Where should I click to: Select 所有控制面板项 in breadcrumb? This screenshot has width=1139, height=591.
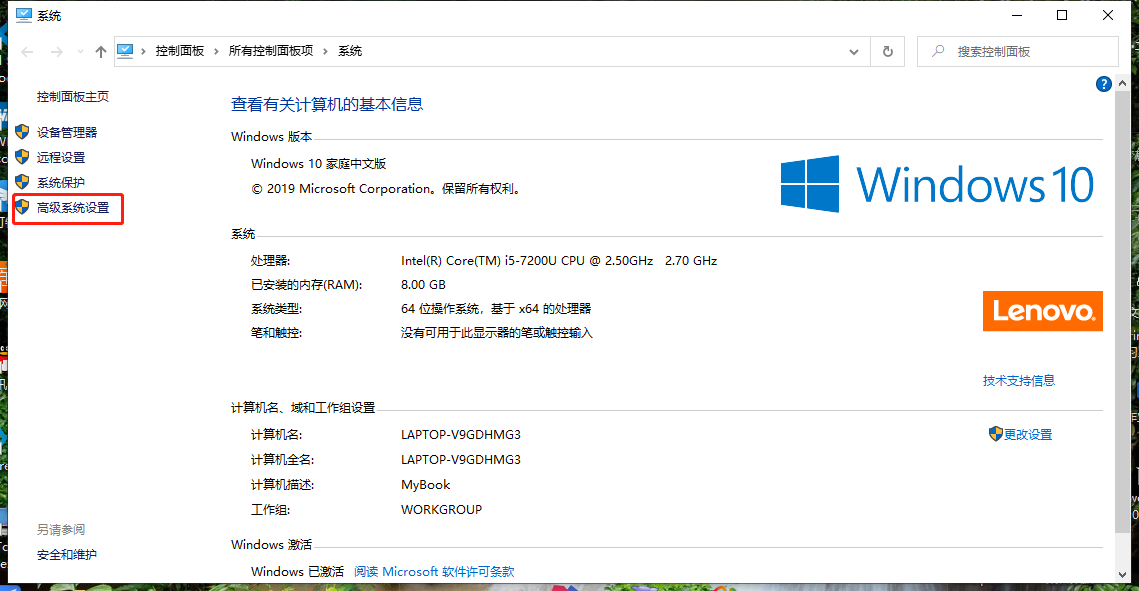point(271,51)
